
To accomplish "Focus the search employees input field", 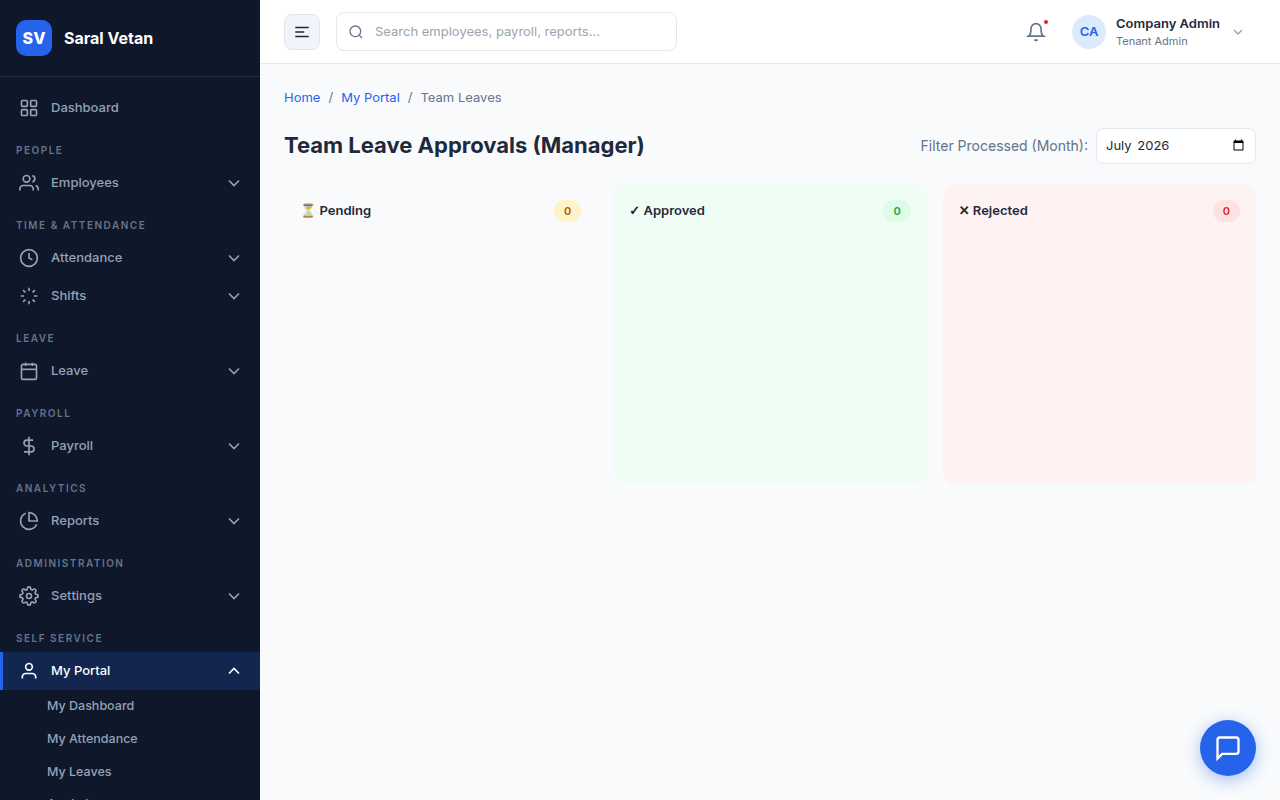I will 506,32.
